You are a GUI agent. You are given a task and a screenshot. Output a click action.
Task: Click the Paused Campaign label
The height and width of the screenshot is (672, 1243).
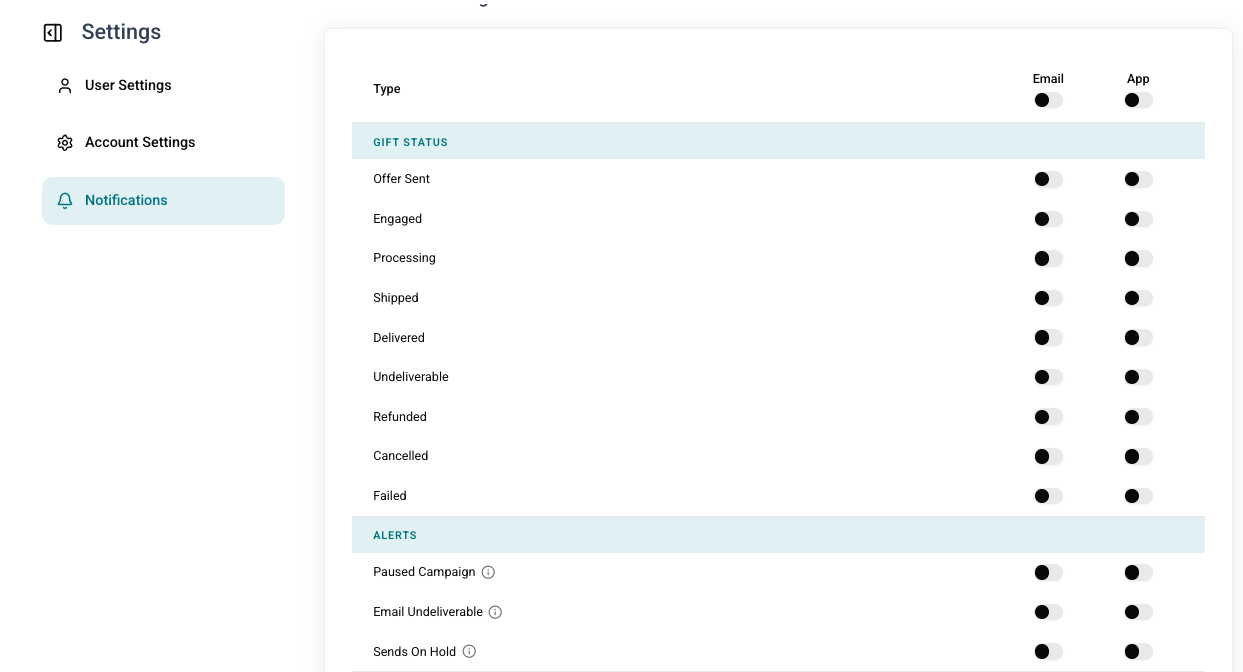coord(424,572)
